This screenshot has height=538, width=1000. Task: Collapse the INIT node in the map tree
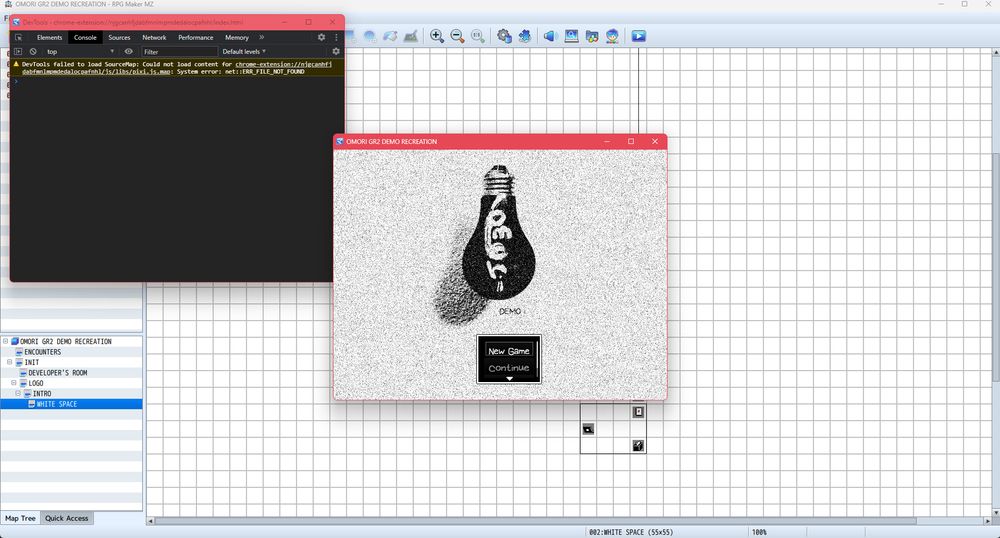click(x=10, y=362)
